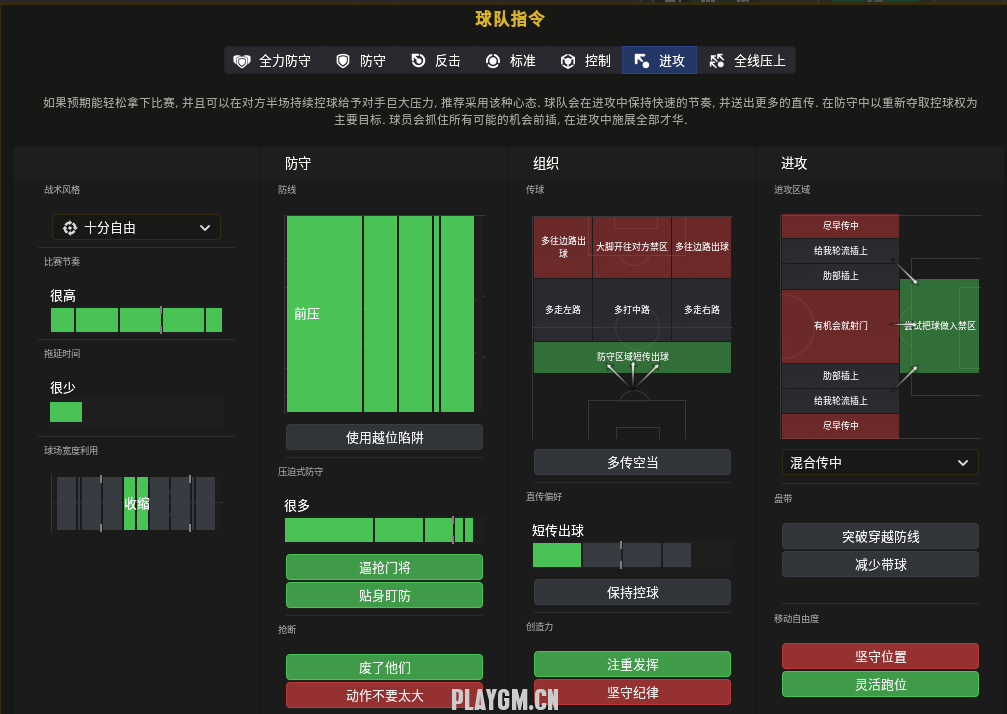Viewport: 1007px width, 714px height.
Task: Click the 防守 shield icon
Action: click(x=343, y=61)
